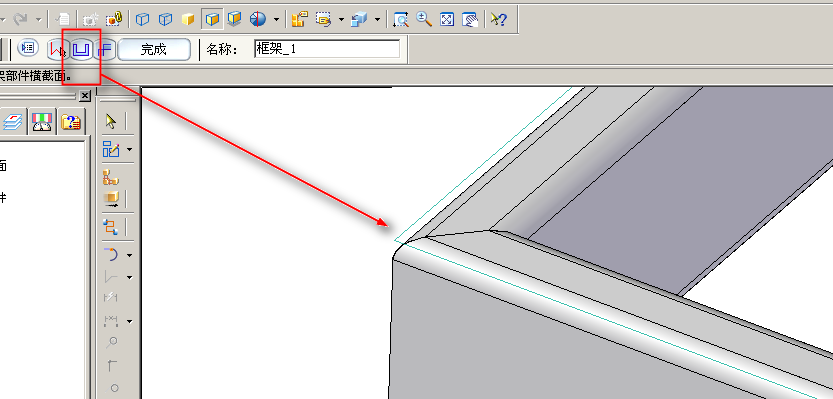Select the solid yellow shaded cube icon
Screen dimensions: 833x399
[188, 20]
